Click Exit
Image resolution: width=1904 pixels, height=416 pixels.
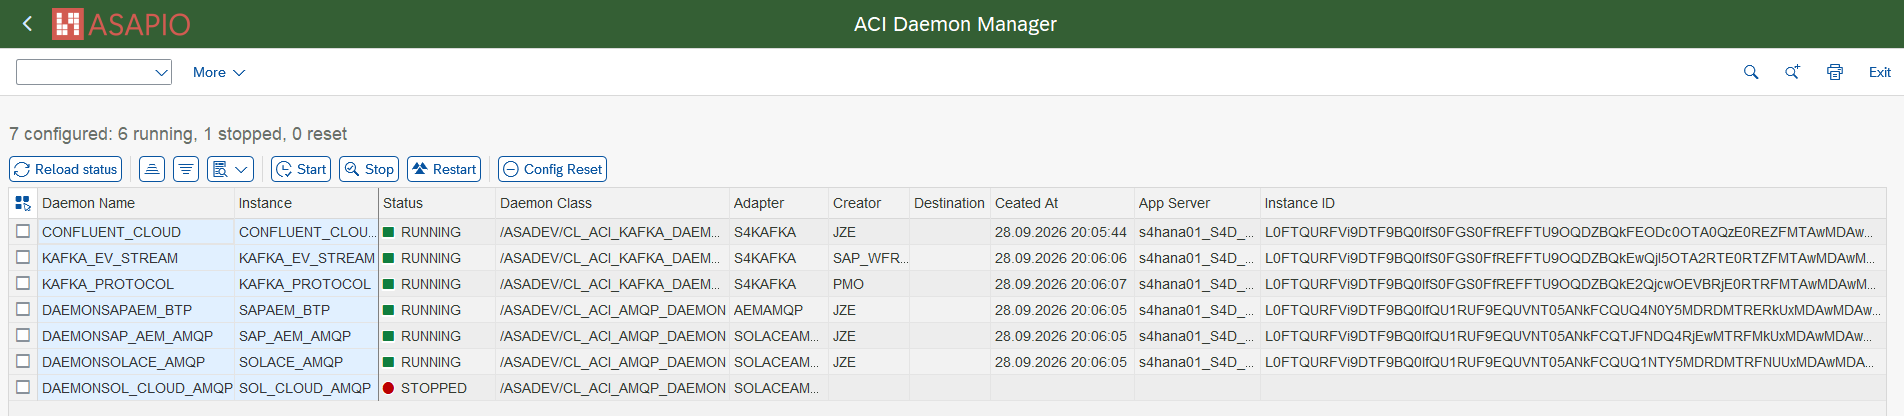coord(1880,72)
